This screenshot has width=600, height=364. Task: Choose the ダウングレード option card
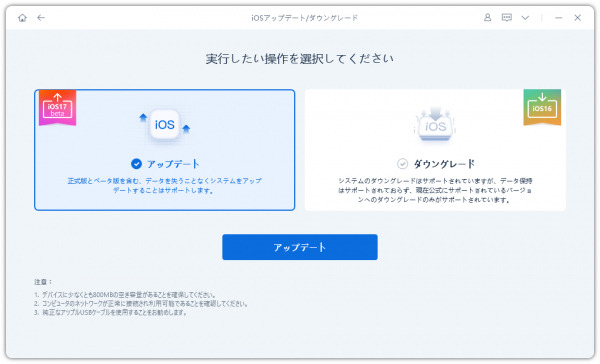tap(435, 150)
